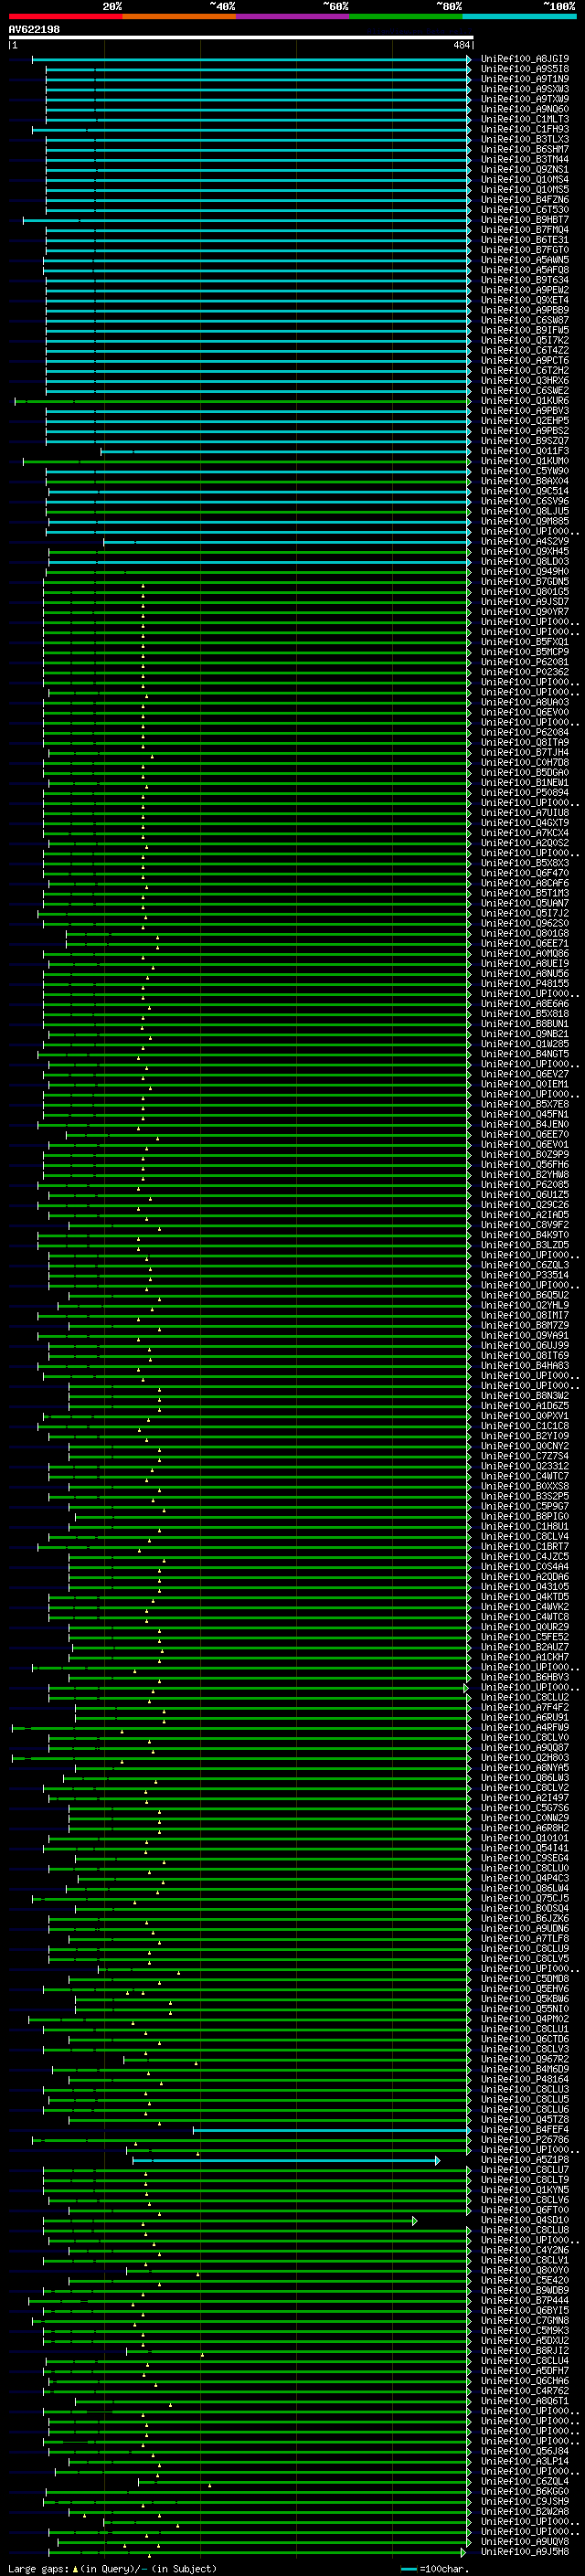Click the red 20% identity legend segment
The height and width of the screenshot is (2576, 585).
[66, 16]
